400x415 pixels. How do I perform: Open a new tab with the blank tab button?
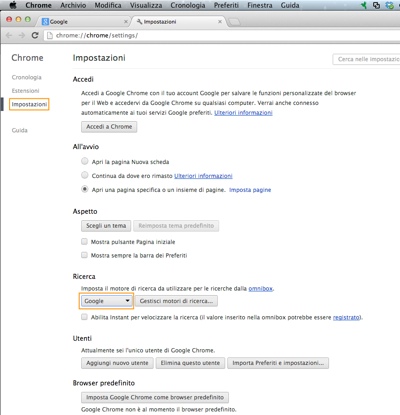pos(234,22)
